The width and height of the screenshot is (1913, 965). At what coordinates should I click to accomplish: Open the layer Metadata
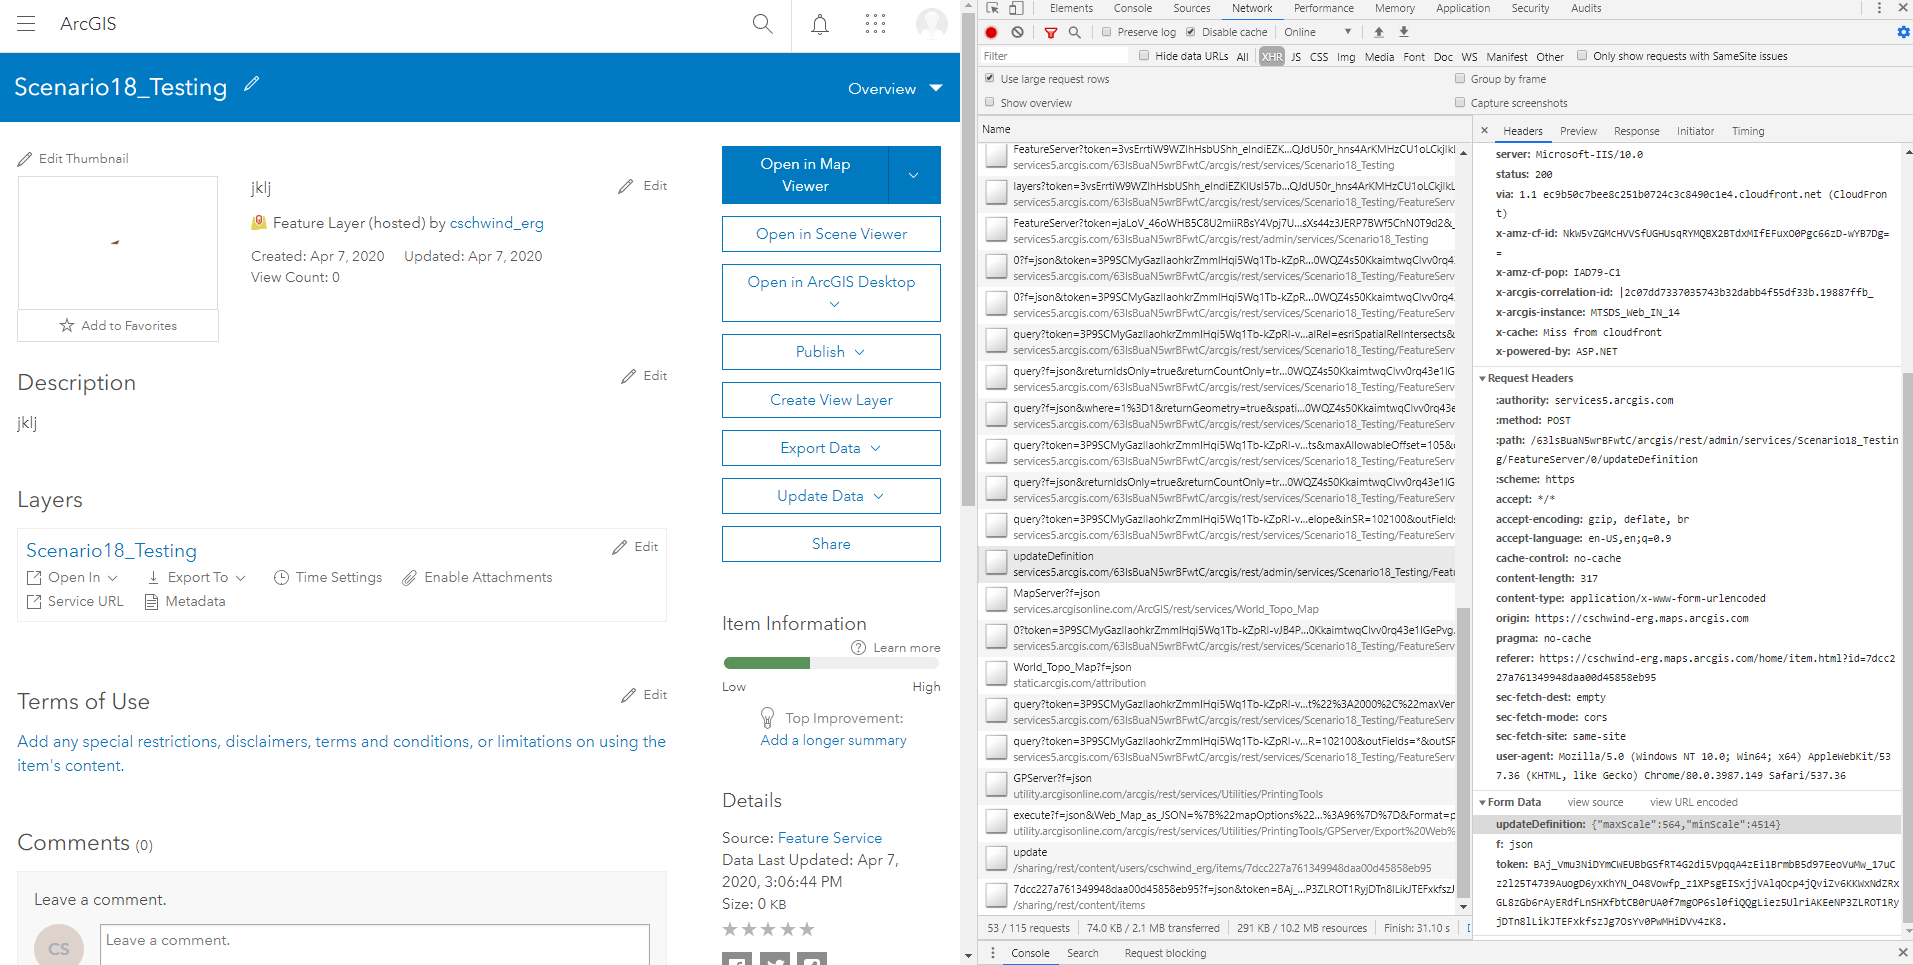(x=185, y=601)
